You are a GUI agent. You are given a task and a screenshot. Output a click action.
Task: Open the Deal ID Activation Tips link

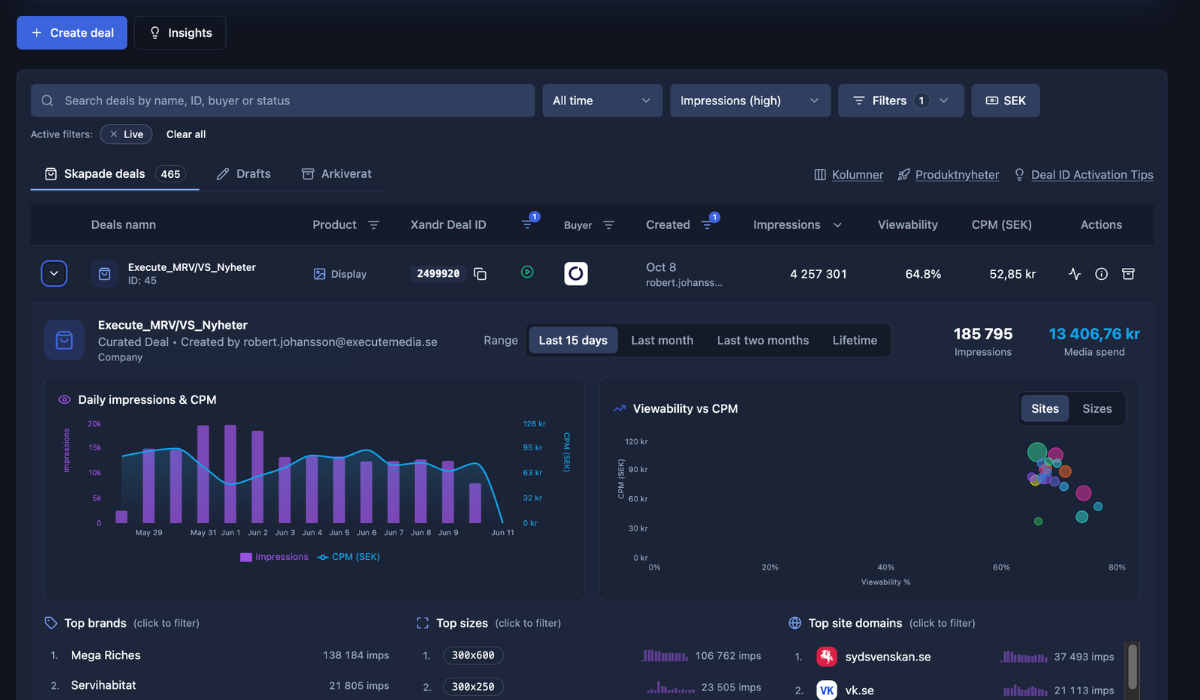click(1084, 175)
